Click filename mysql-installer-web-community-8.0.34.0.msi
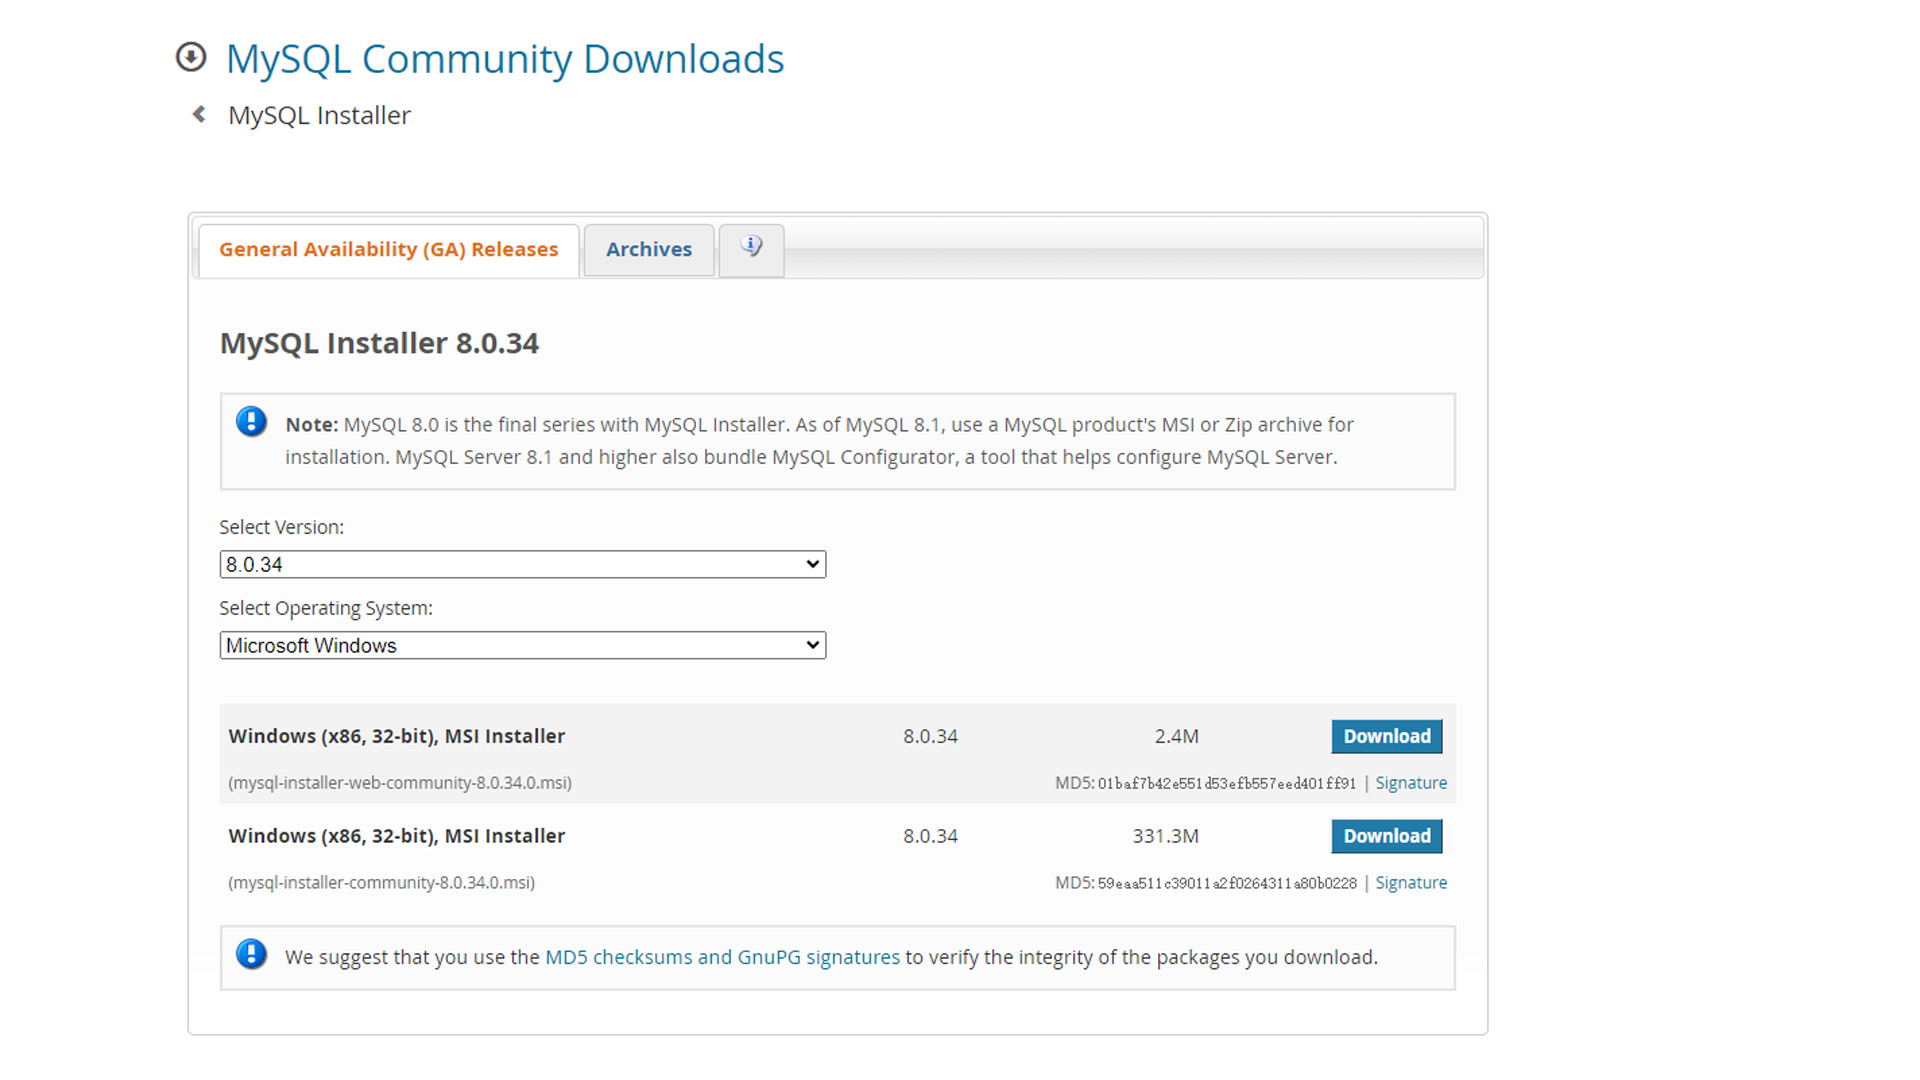 400,783
